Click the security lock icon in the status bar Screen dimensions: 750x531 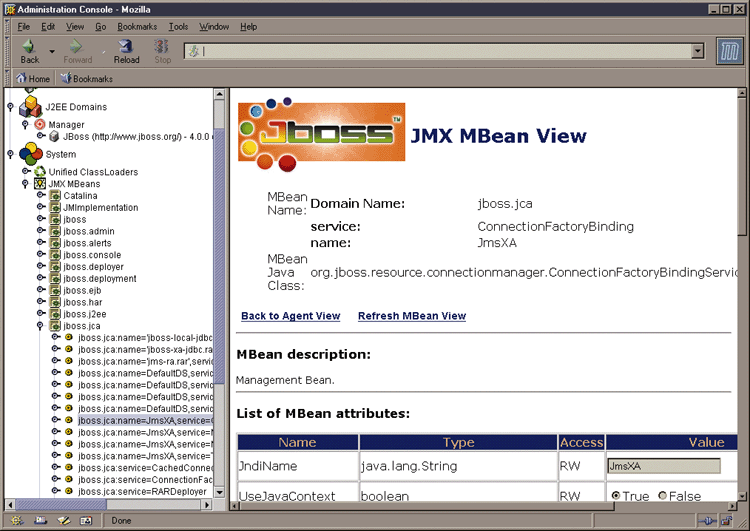pos(727,521)
